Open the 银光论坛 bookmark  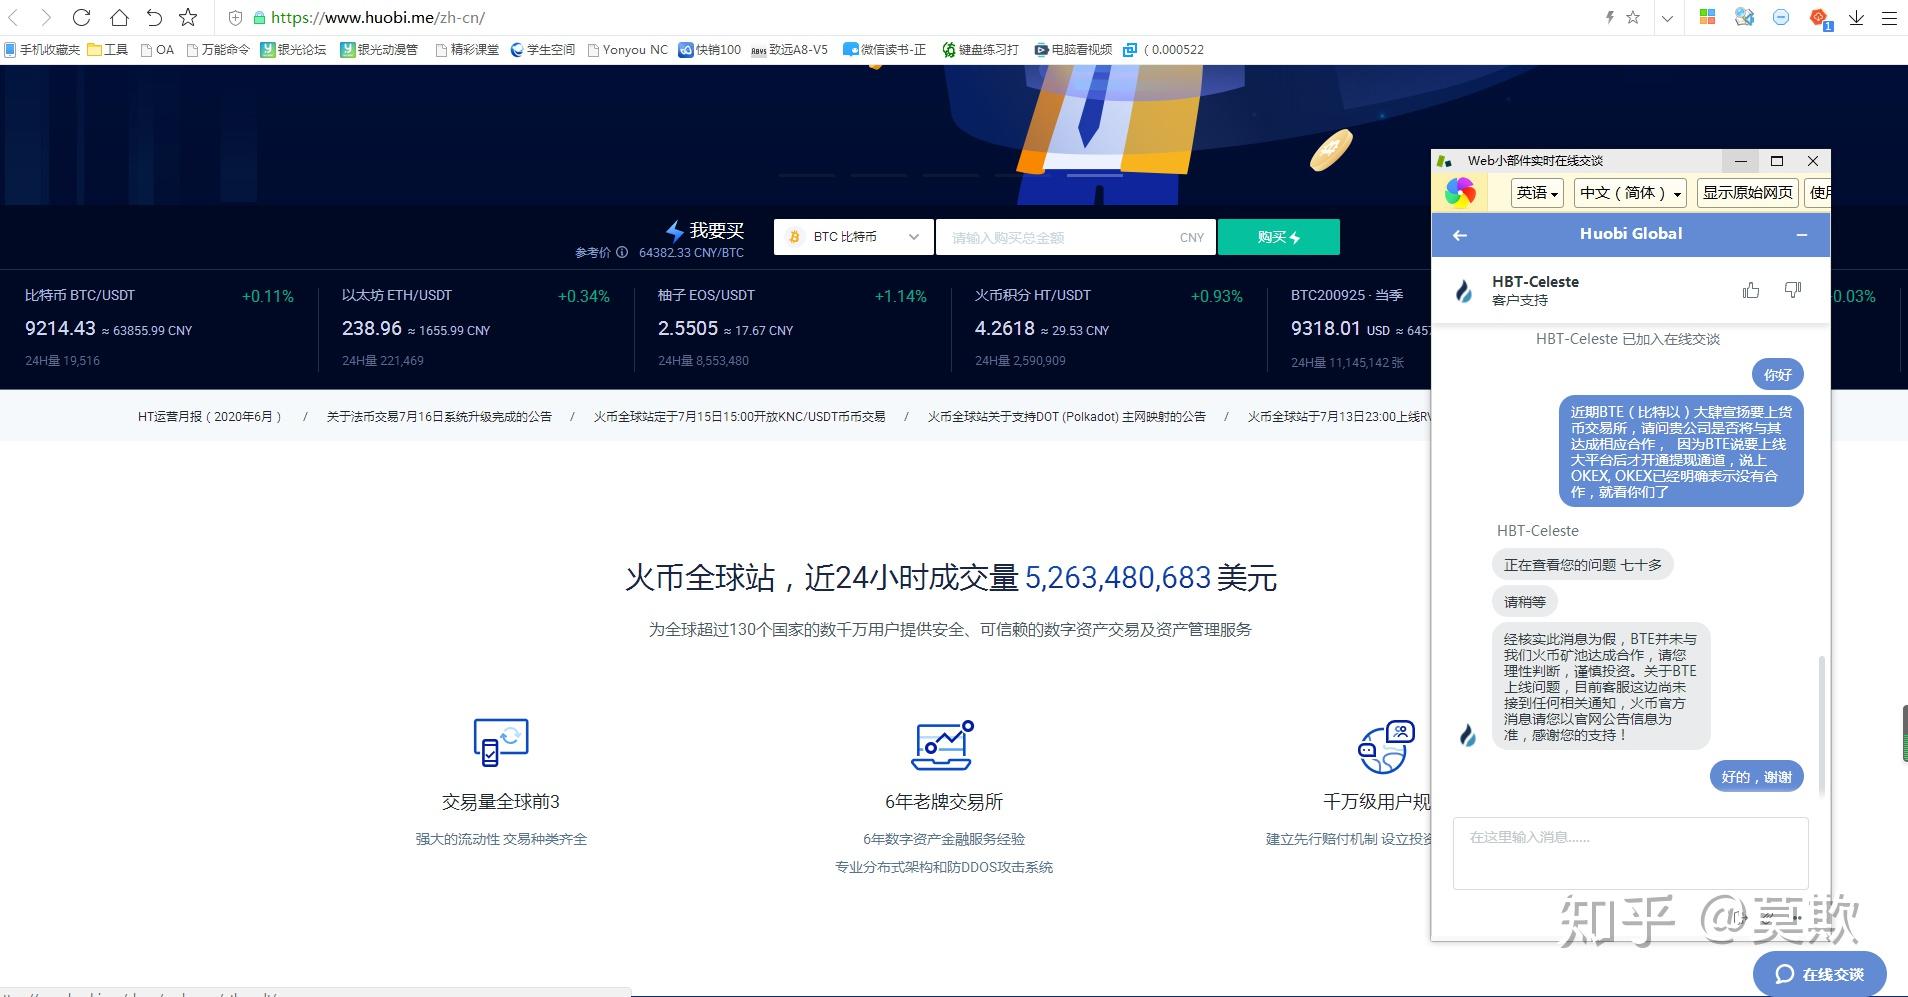click(x=293, y=49)
